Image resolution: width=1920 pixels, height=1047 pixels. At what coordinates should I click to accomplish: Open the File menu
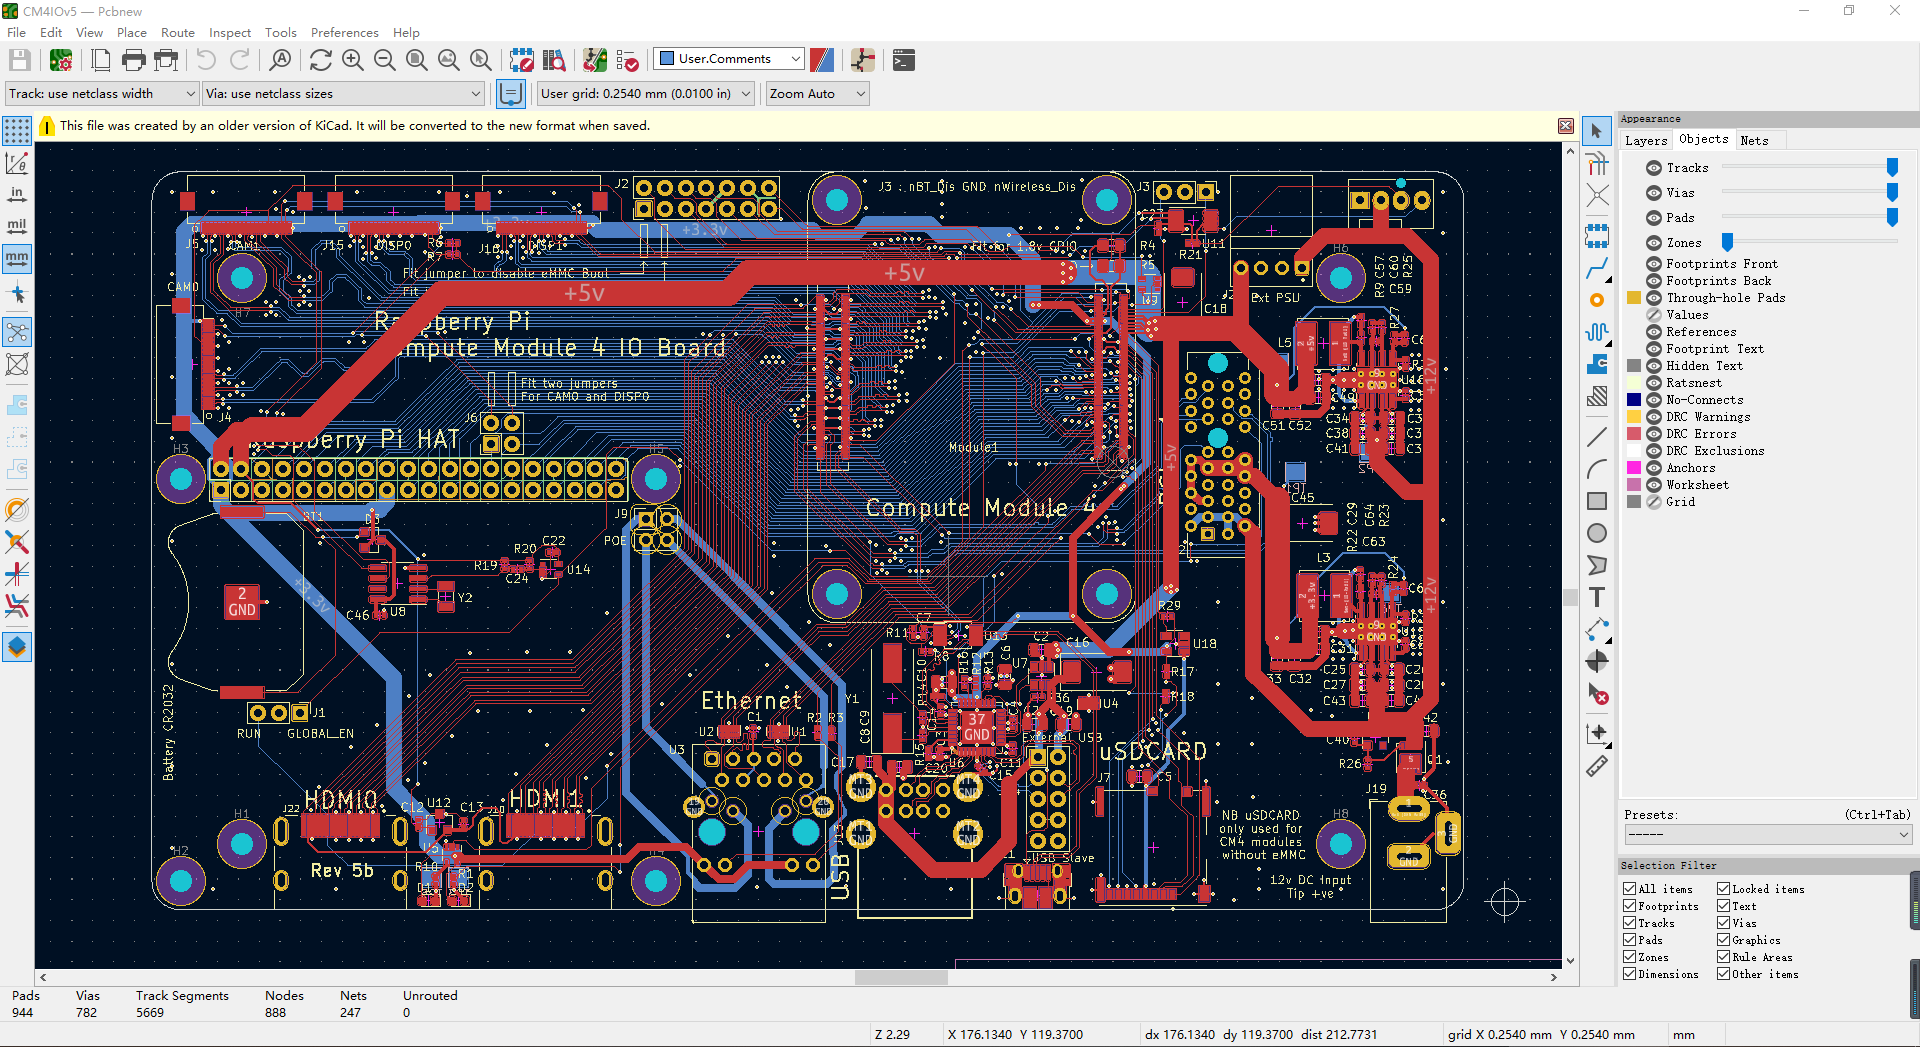coord(17,32)
